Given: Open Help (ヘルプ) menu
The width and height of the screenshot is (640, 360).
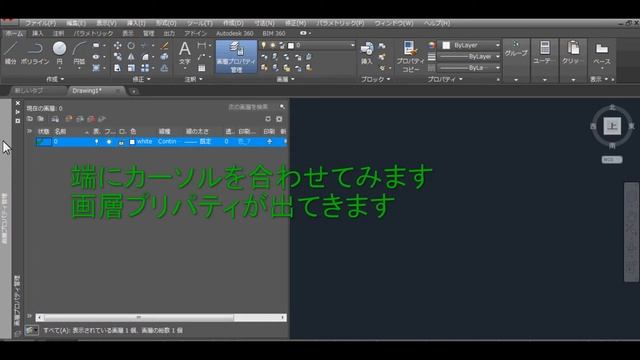Looking at the screenshot, I should tap(437, 23).
